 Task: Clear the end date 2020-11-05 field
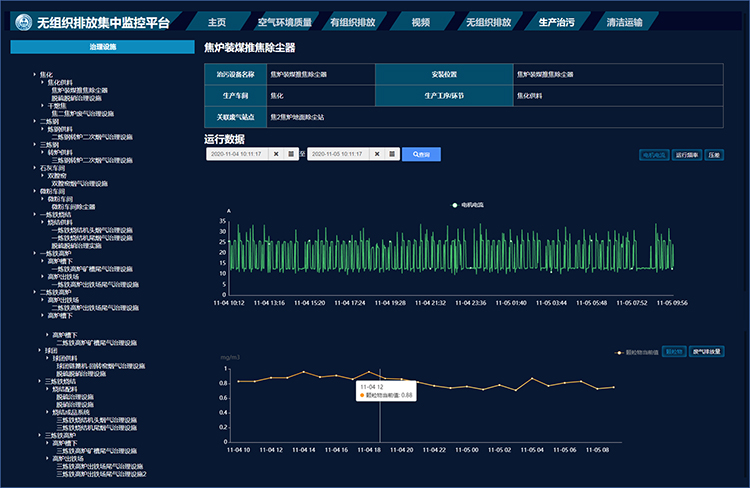(x=376, y=154)
